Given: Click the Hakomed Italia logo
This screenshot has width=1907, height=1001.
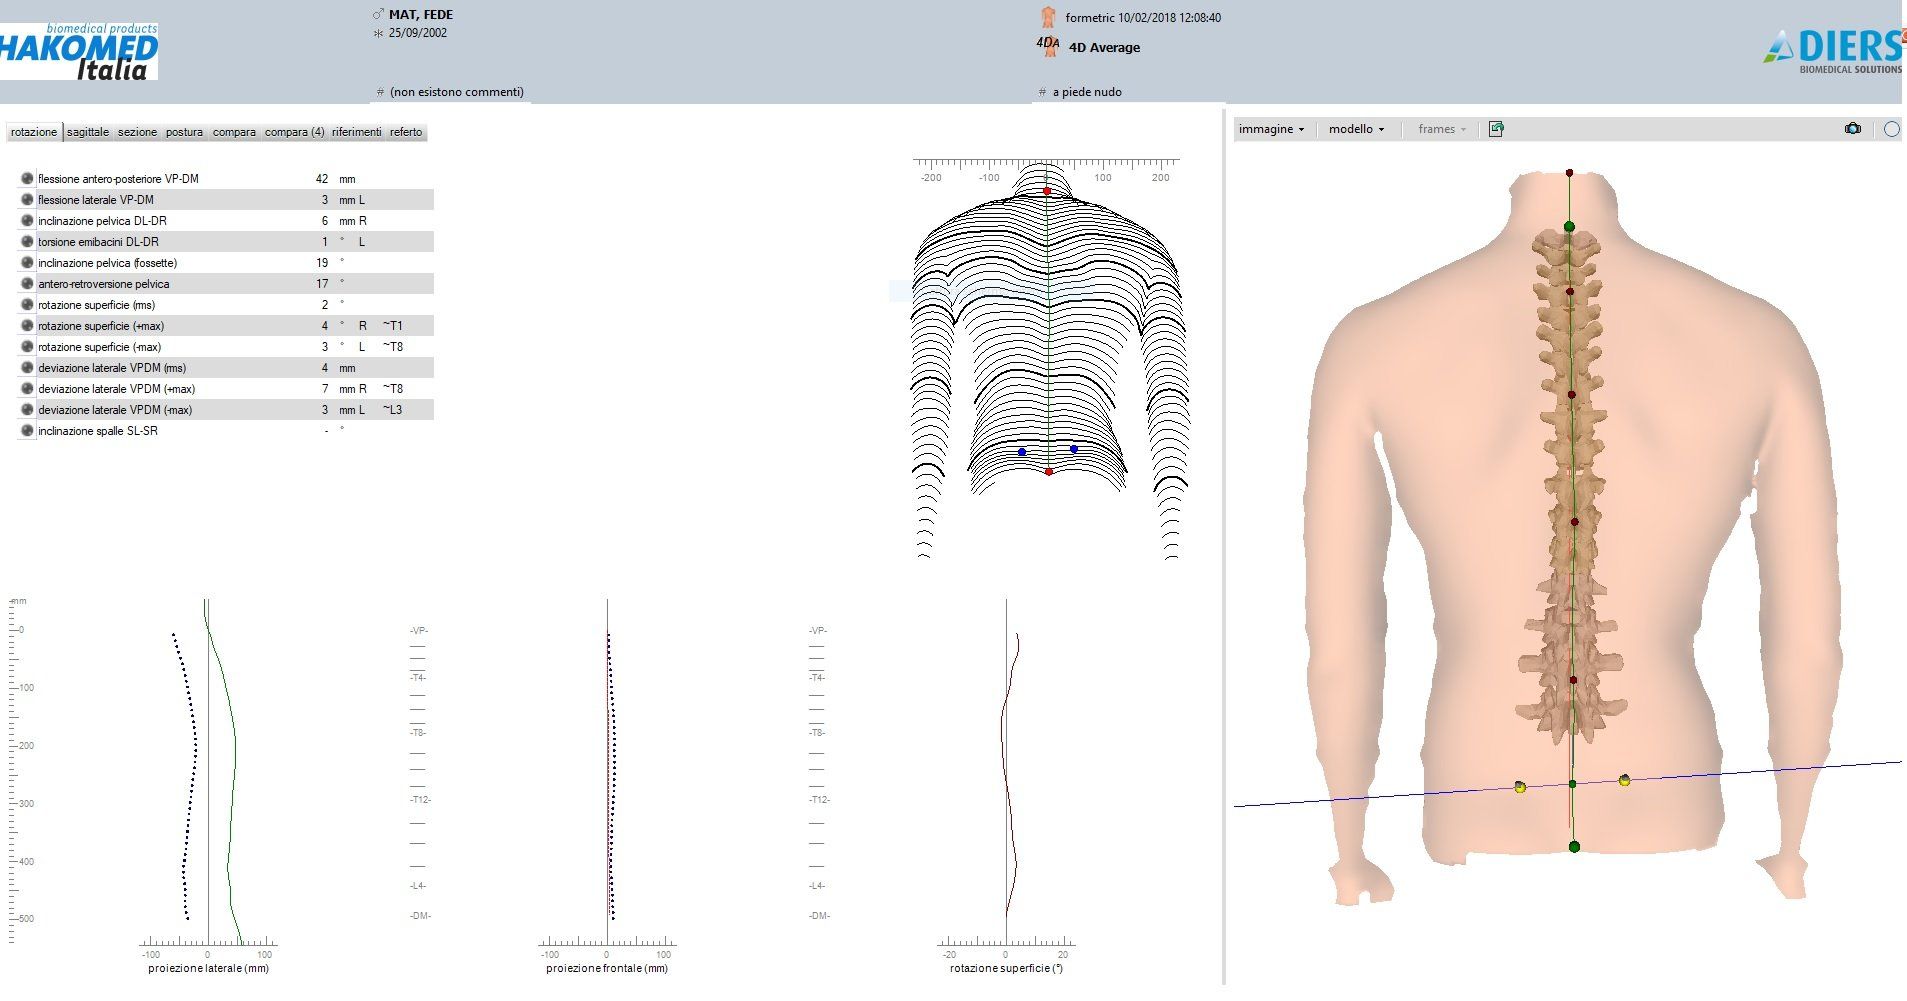Looking at the screenshot, I should [x=79, y=52].
